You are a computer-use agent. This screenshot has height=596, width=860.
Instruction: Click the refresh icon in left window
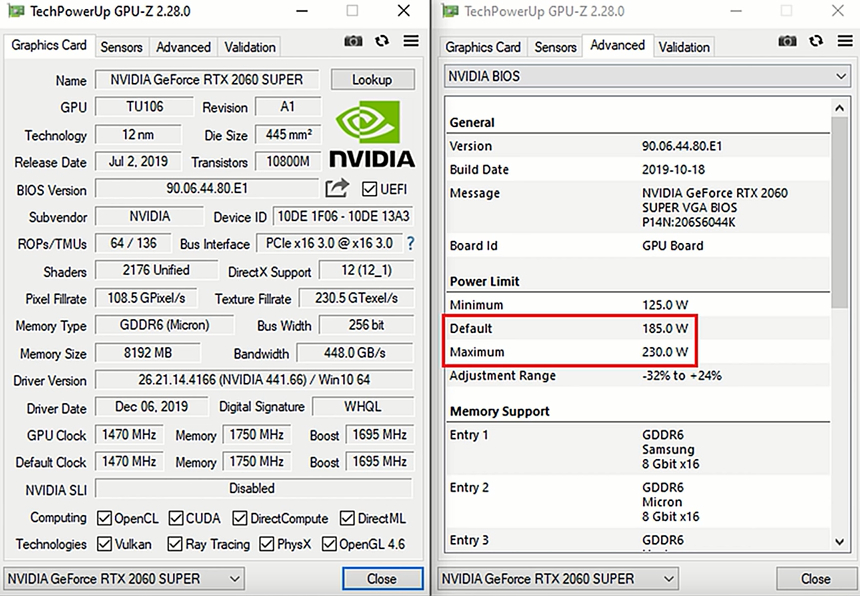382,41
